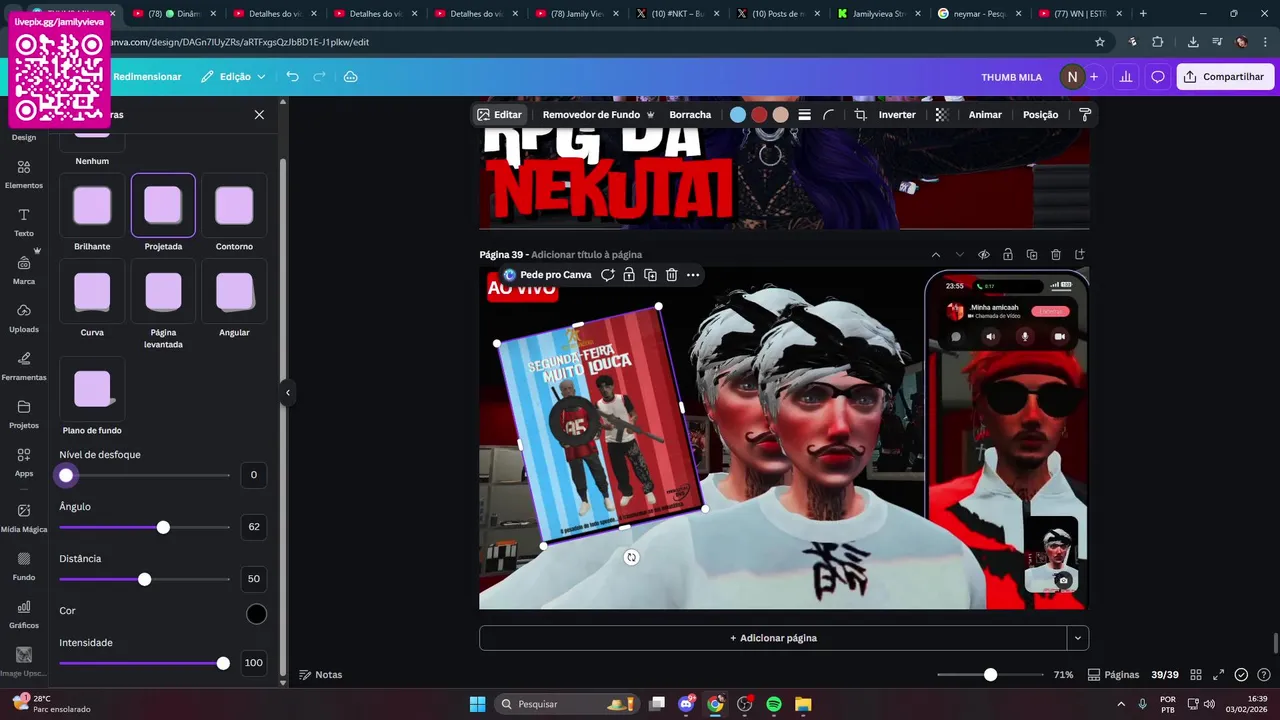Screen dimensions: 1280x720
Task: Click the THUMB MILA design title
Action: coord(1012,77)
